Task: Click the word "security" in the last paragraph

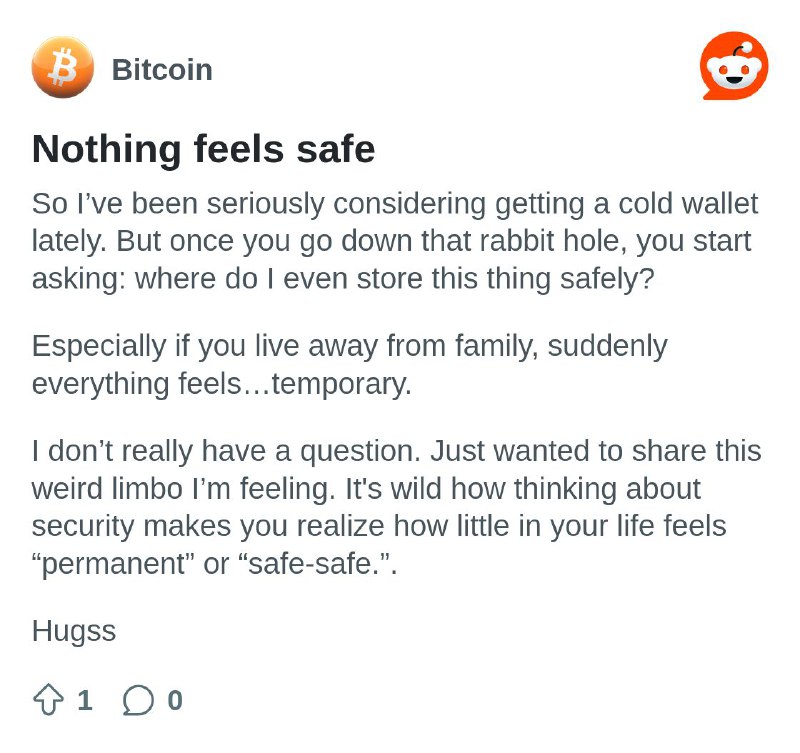Action: click(83, 526)
